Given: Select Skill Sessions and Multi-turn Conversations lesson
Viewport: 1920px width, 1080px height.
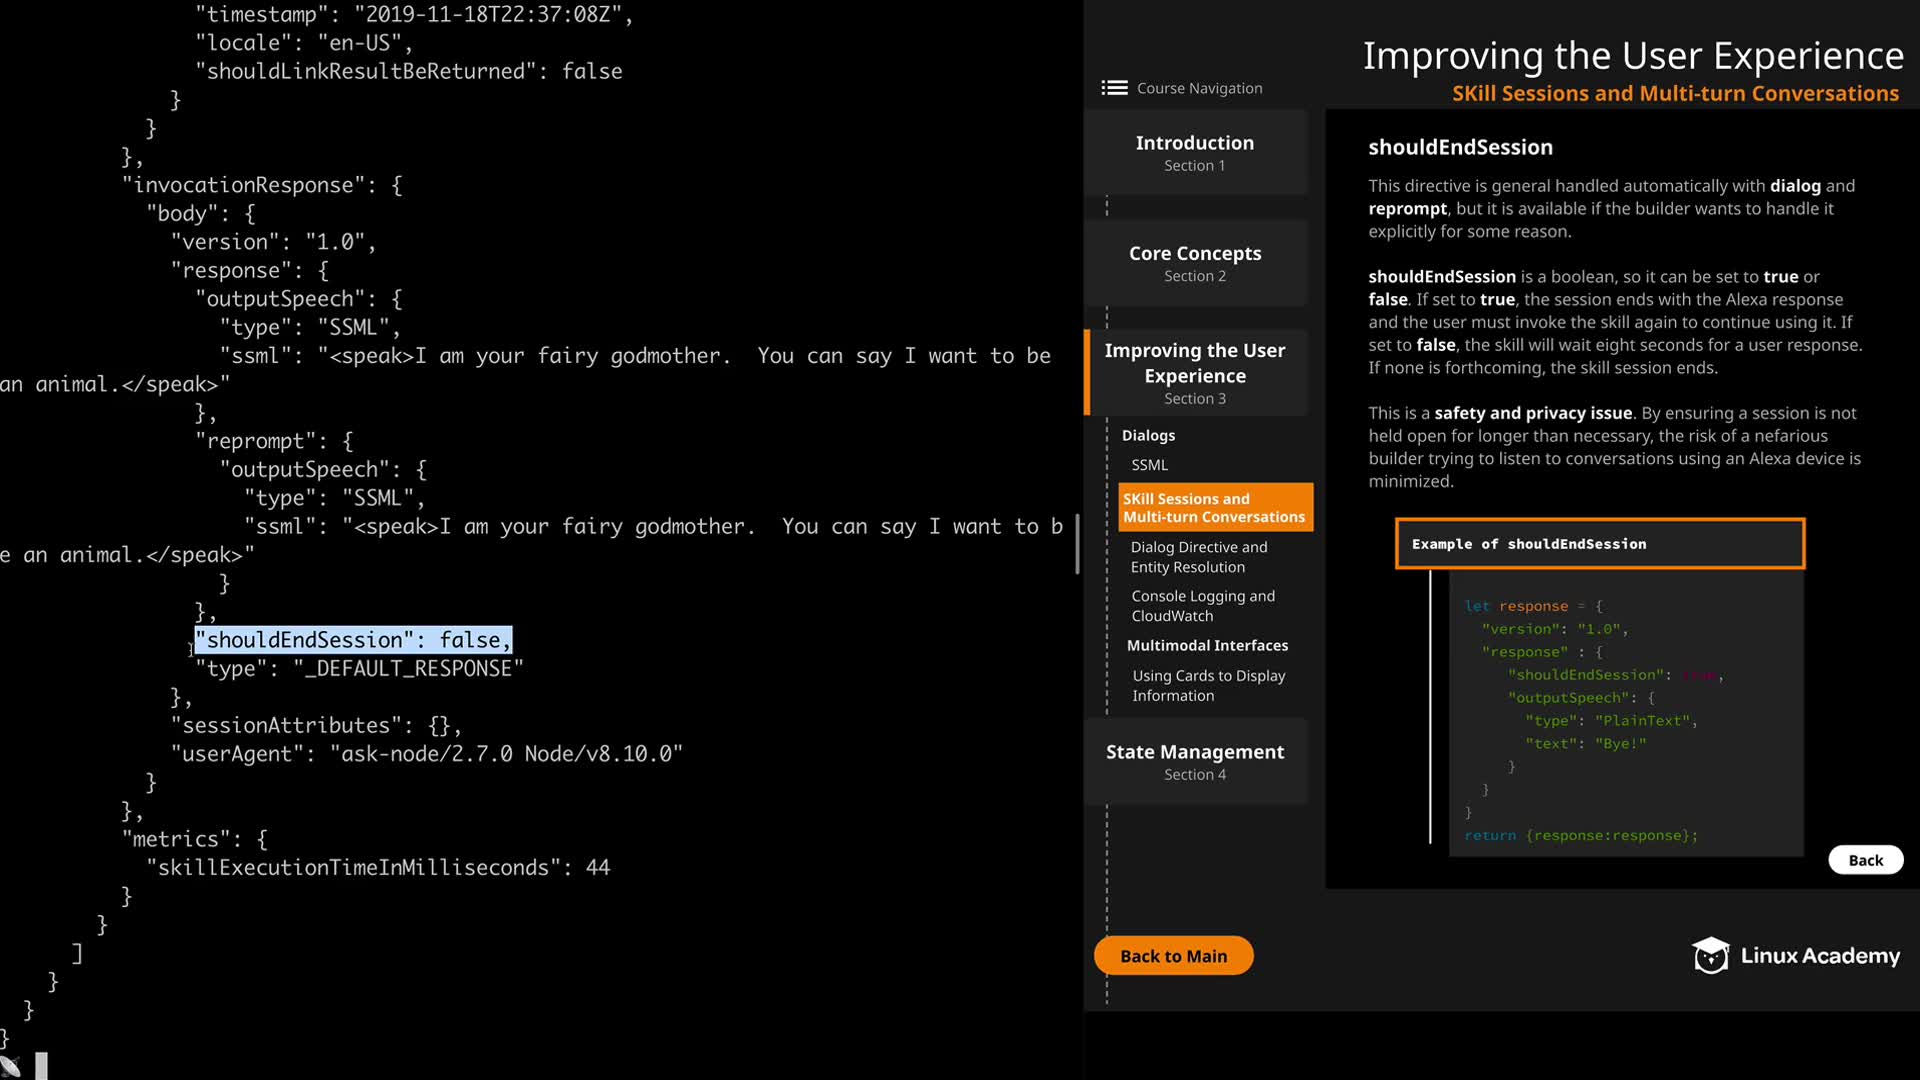Looking at the screenshot, I should [x=1213, y=508].
